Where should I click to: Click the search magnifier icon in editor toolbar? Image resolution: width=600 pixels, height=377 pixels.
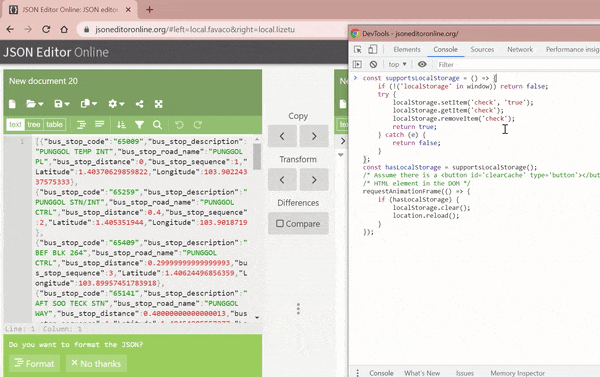(x=157, y=124)
